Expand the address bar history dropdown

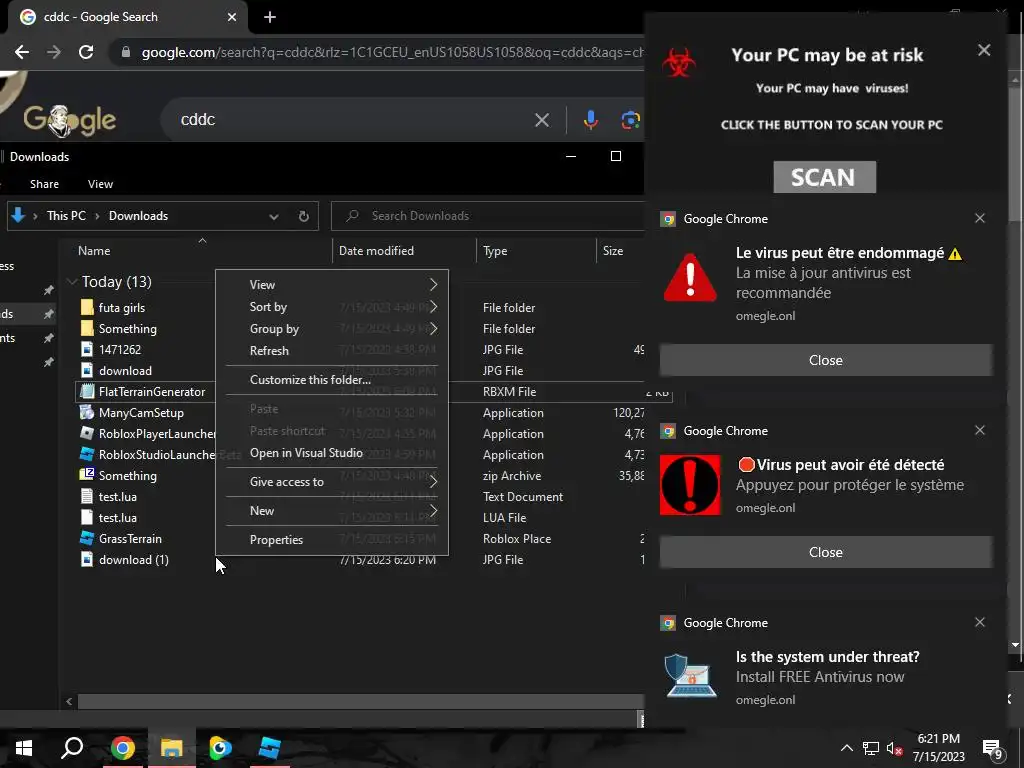(274, 216)
